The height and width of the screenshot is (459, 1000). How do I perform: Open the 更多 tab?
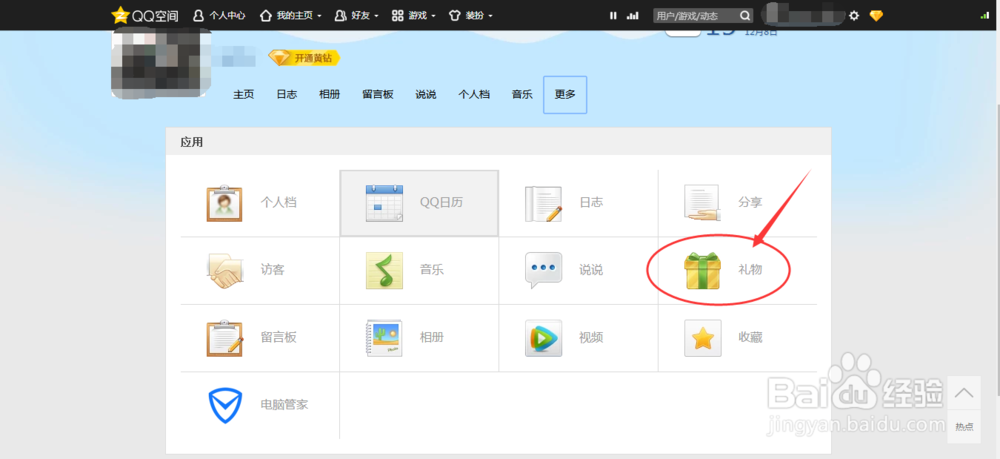(565, 94)
